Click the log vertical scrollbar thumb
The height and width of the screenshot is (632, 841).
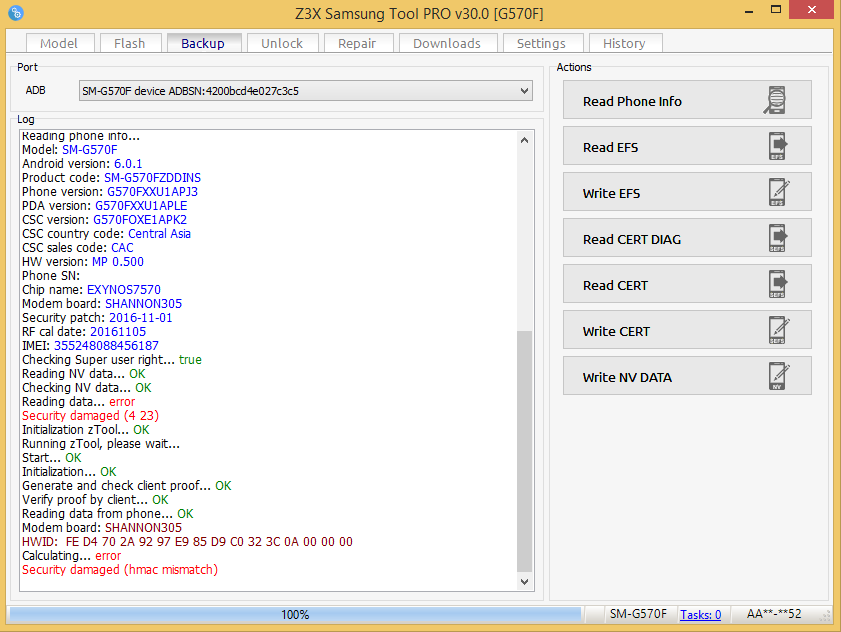click(x=525, y=451)
